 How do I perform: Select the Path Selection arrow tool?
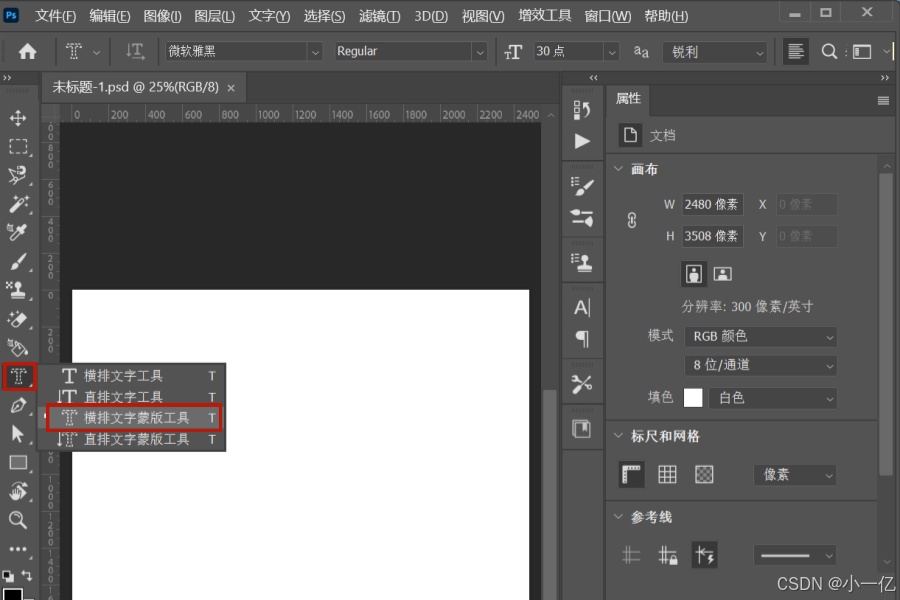[18, 434]
